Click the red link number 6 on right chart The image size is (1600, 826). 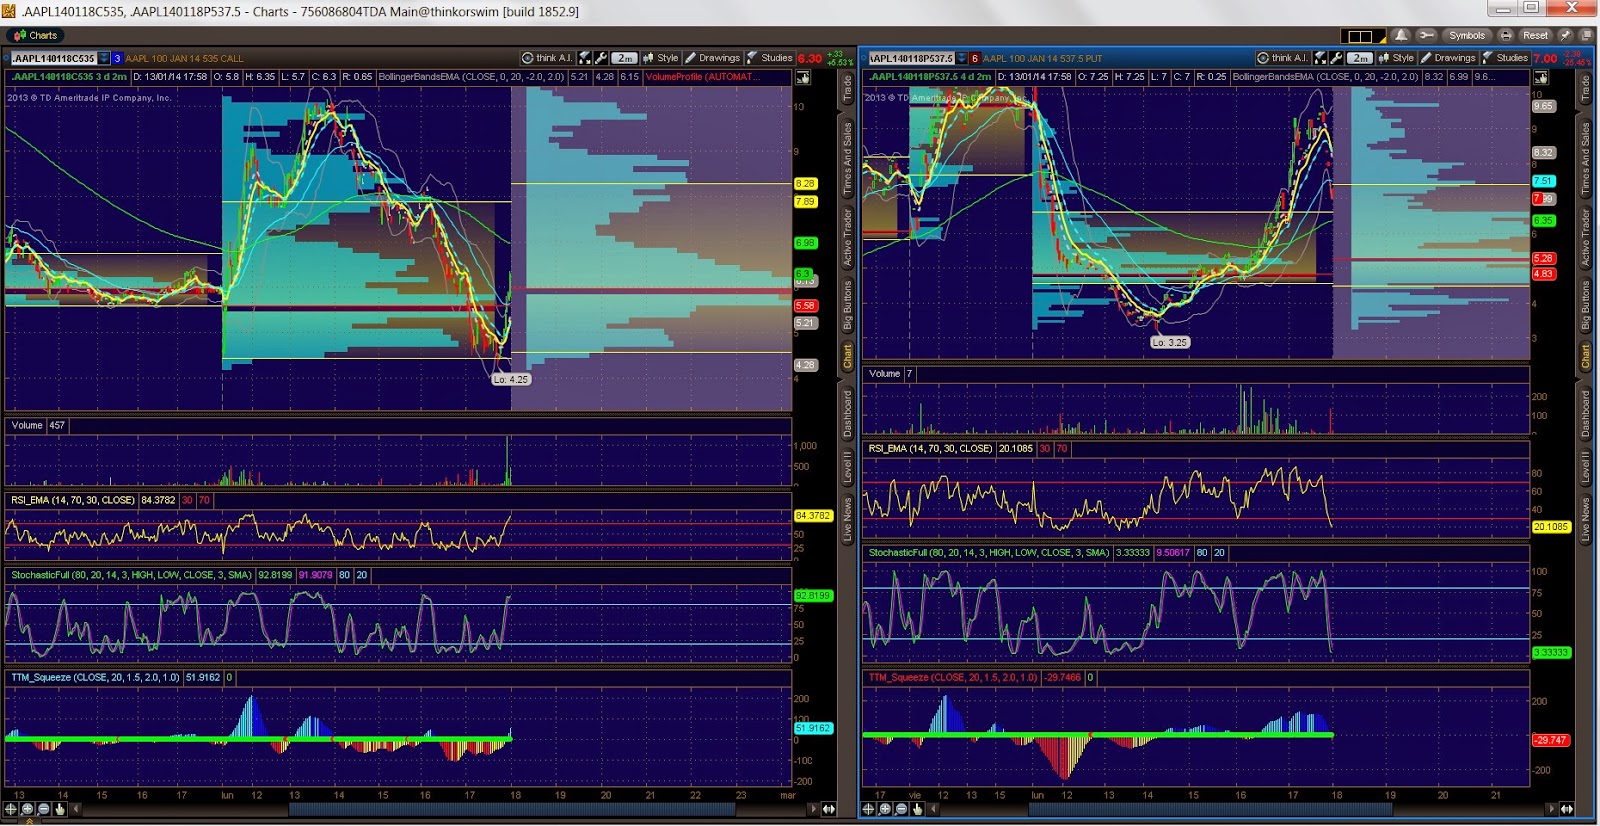974,58
